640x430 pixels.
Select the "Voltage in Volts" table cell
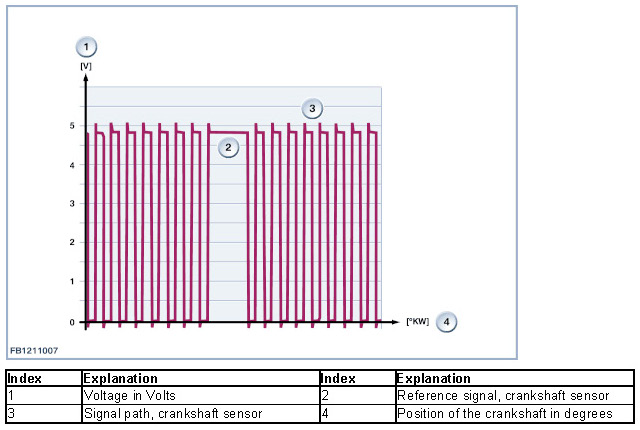[x=129, y=396]
